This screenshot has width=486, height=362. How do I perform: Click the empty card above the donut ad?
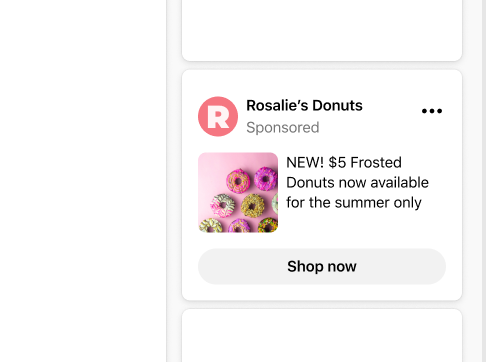322,30
